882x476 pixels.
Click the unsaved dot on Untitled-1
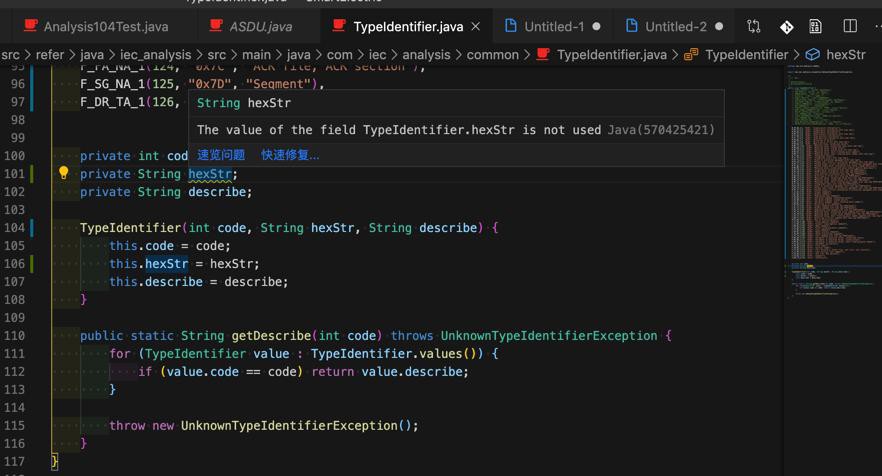(x=596, y=26)
